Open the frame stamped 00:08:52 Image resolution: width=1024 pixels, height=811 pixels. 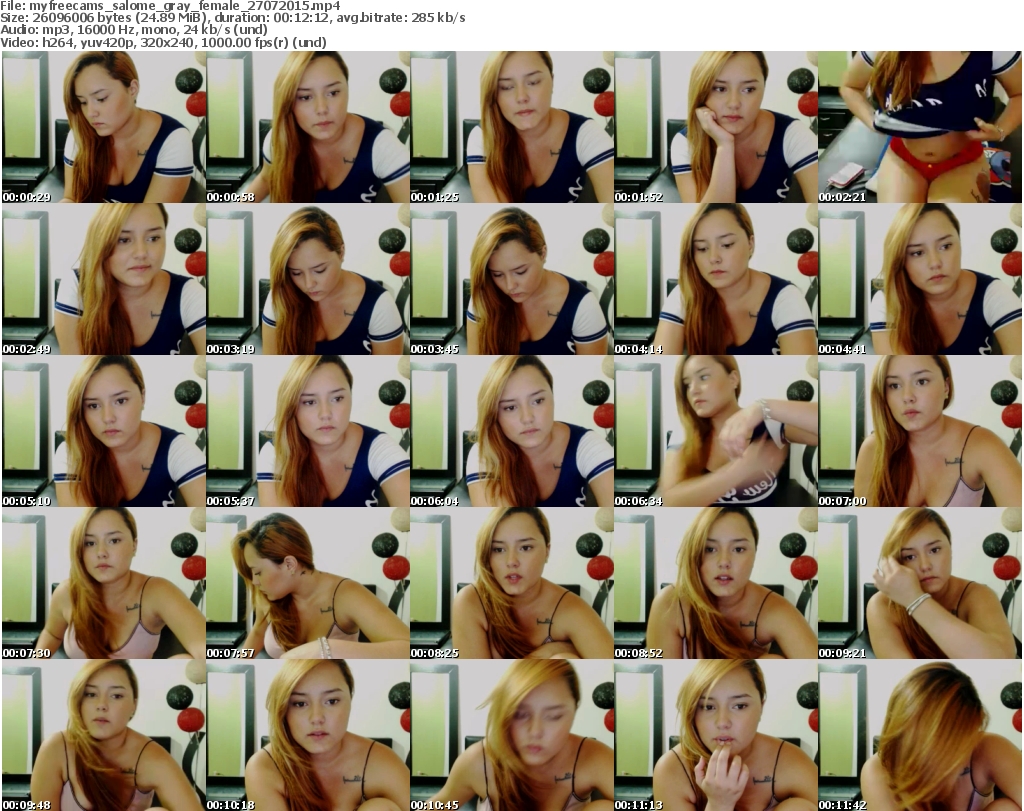point(716,583)
